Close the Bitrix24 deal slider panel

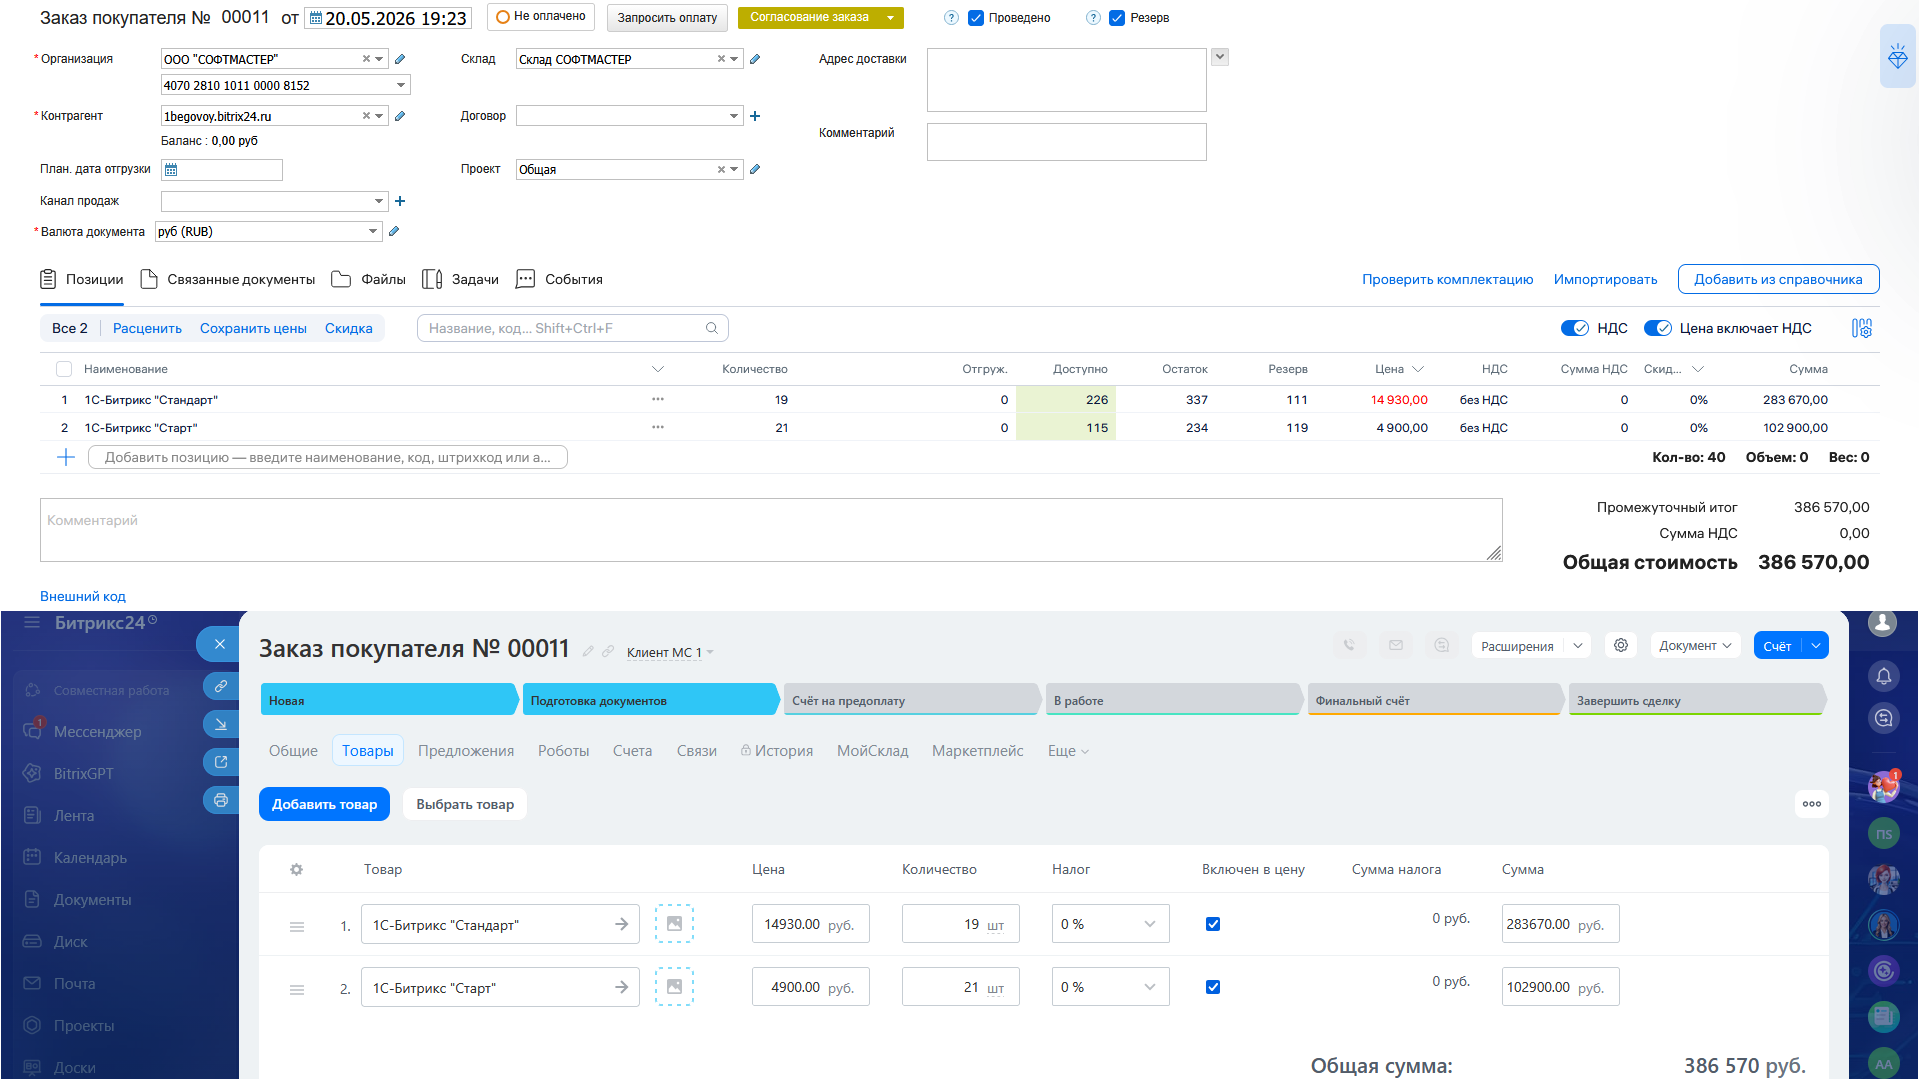(x=220, y=644)
